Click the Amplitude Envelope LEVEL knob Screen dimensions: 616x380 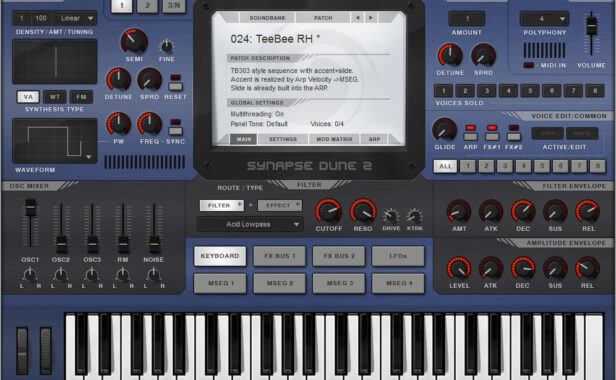coord(459,269)
